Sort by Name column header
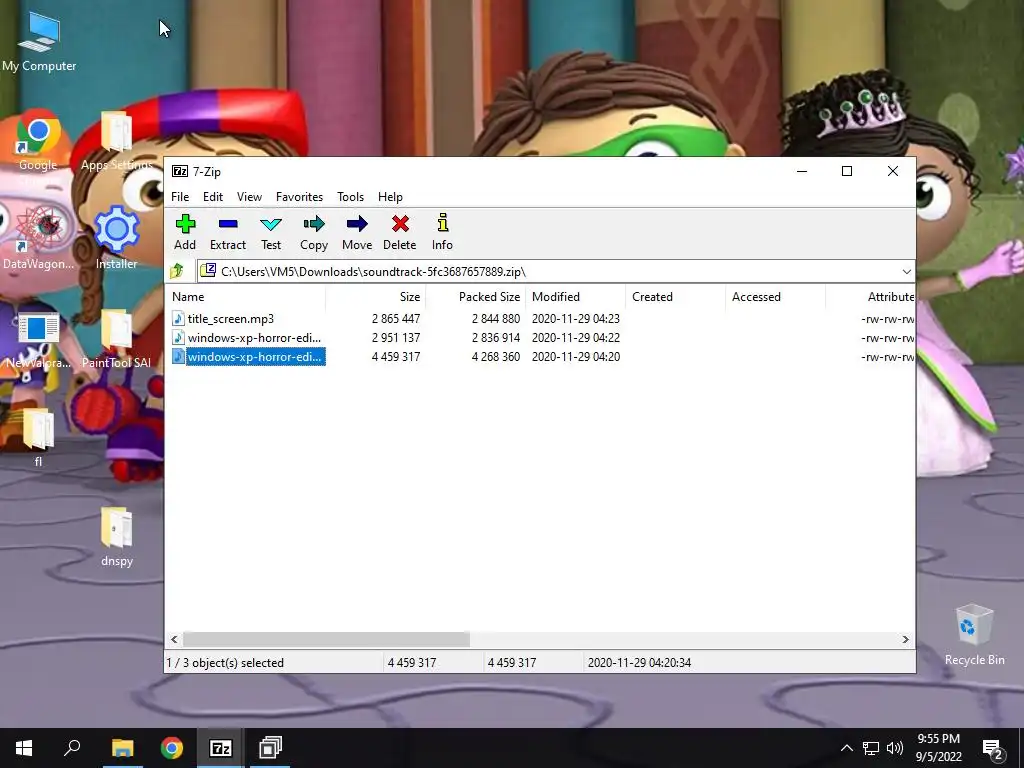Image resolution: width=1024 pixels, height=768 pixels. point(245,296)
